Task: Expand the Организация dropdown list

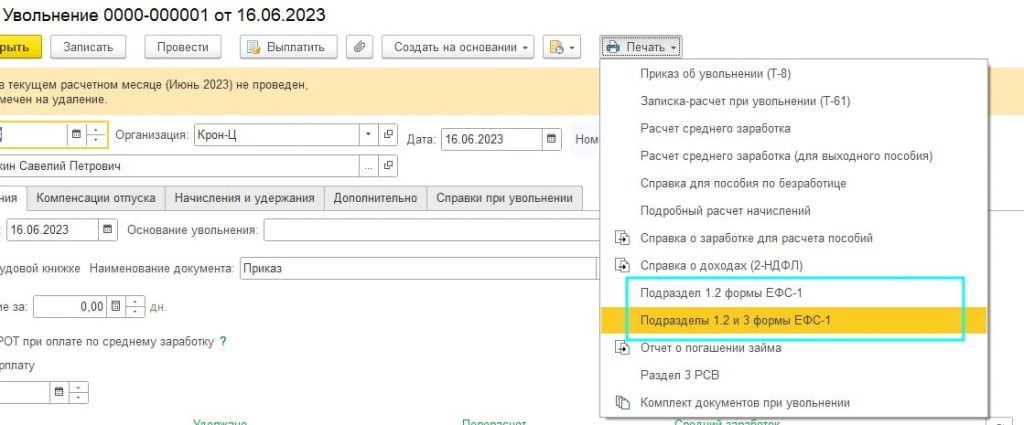Action: [368, 135]
